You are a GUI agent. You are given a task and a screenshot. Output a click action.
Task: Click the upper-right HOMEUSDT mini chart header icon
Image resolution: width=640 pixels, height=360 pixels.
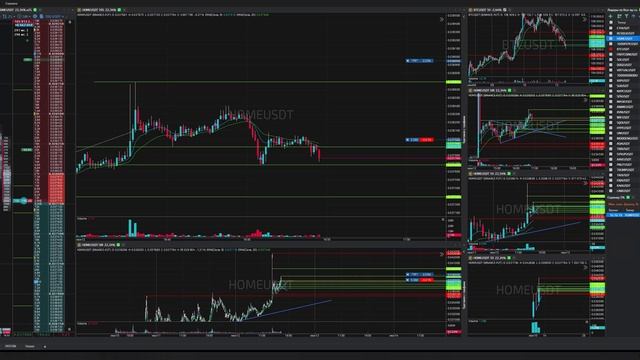point(470,90)
